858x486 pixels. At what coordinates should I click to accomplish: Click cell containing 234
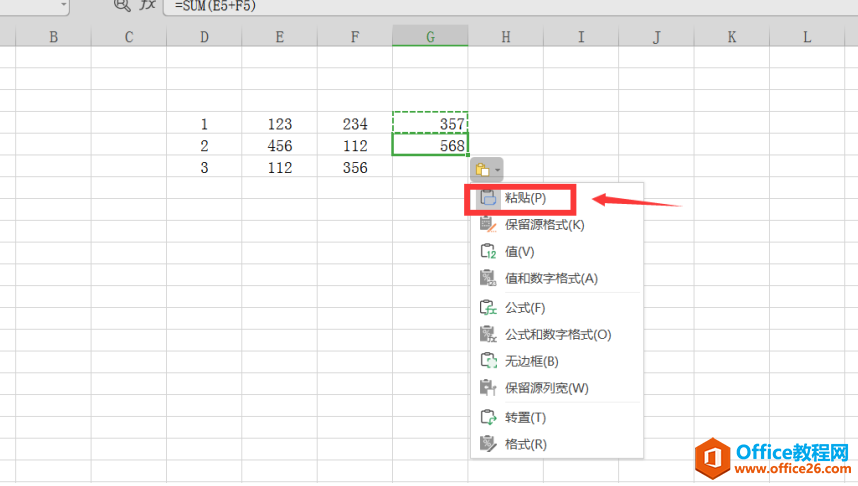point(355,123)
